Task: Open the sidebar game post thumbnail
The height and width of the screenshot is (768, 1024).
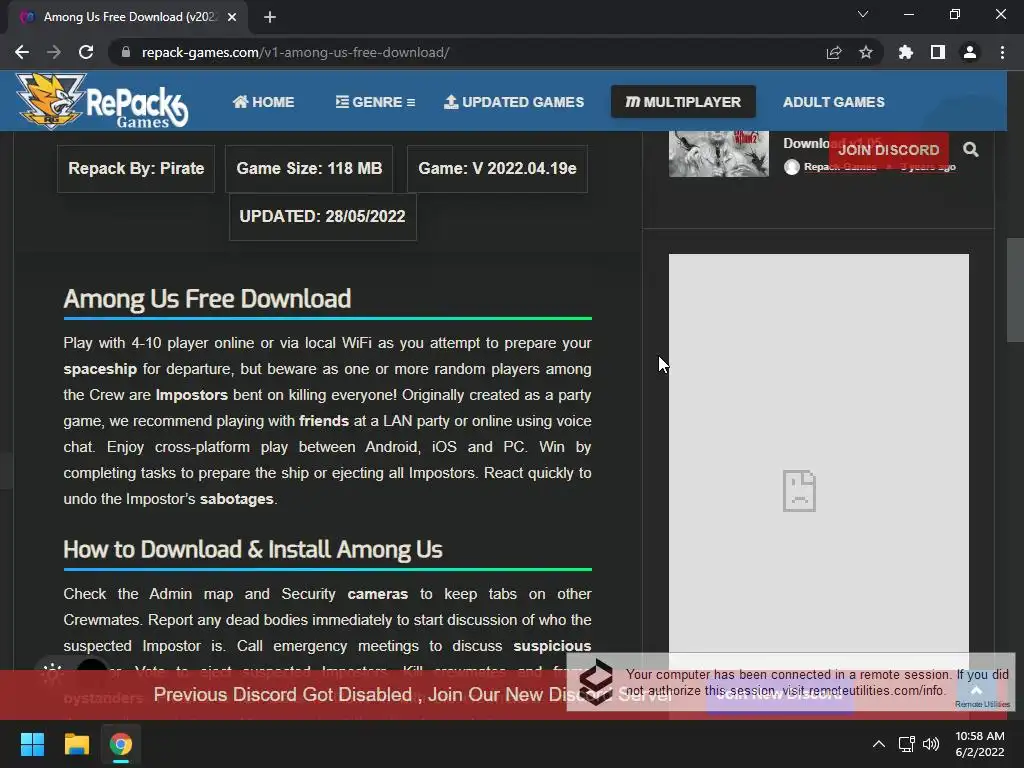Action: point(718,153)
